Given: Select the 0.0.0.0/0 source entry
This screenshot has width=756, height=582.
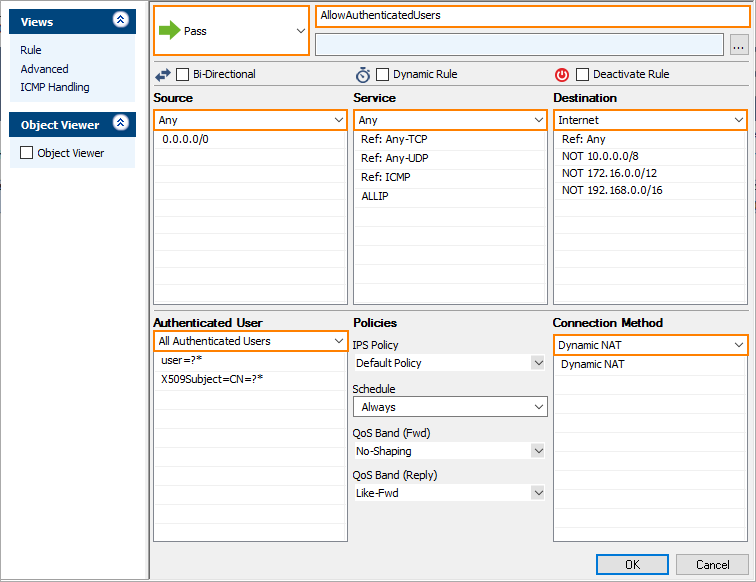Looking at the screenshot, I should tap(250, 139).
